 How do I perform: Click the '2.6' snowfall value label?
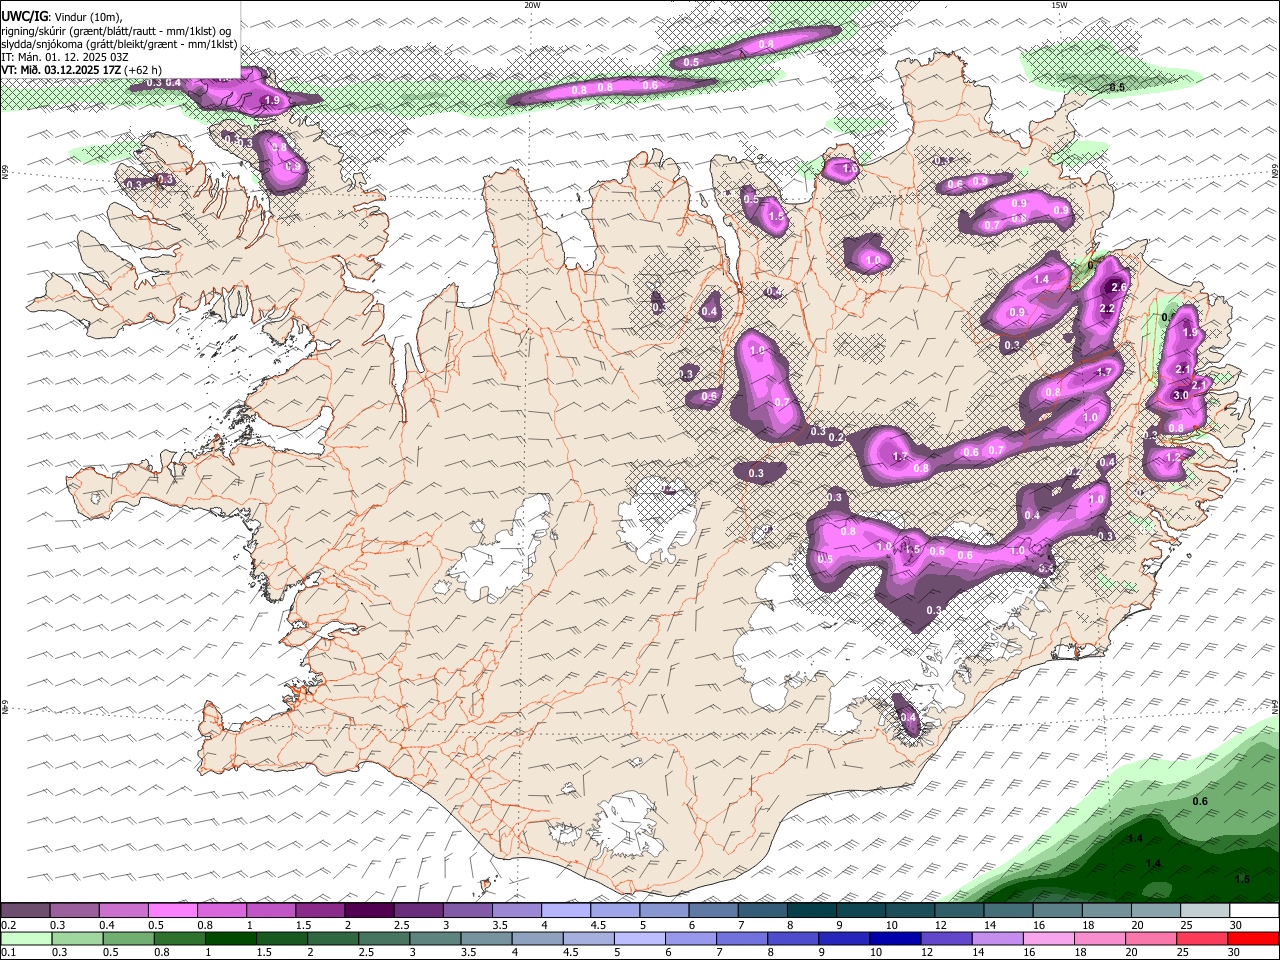(1119, 287)
